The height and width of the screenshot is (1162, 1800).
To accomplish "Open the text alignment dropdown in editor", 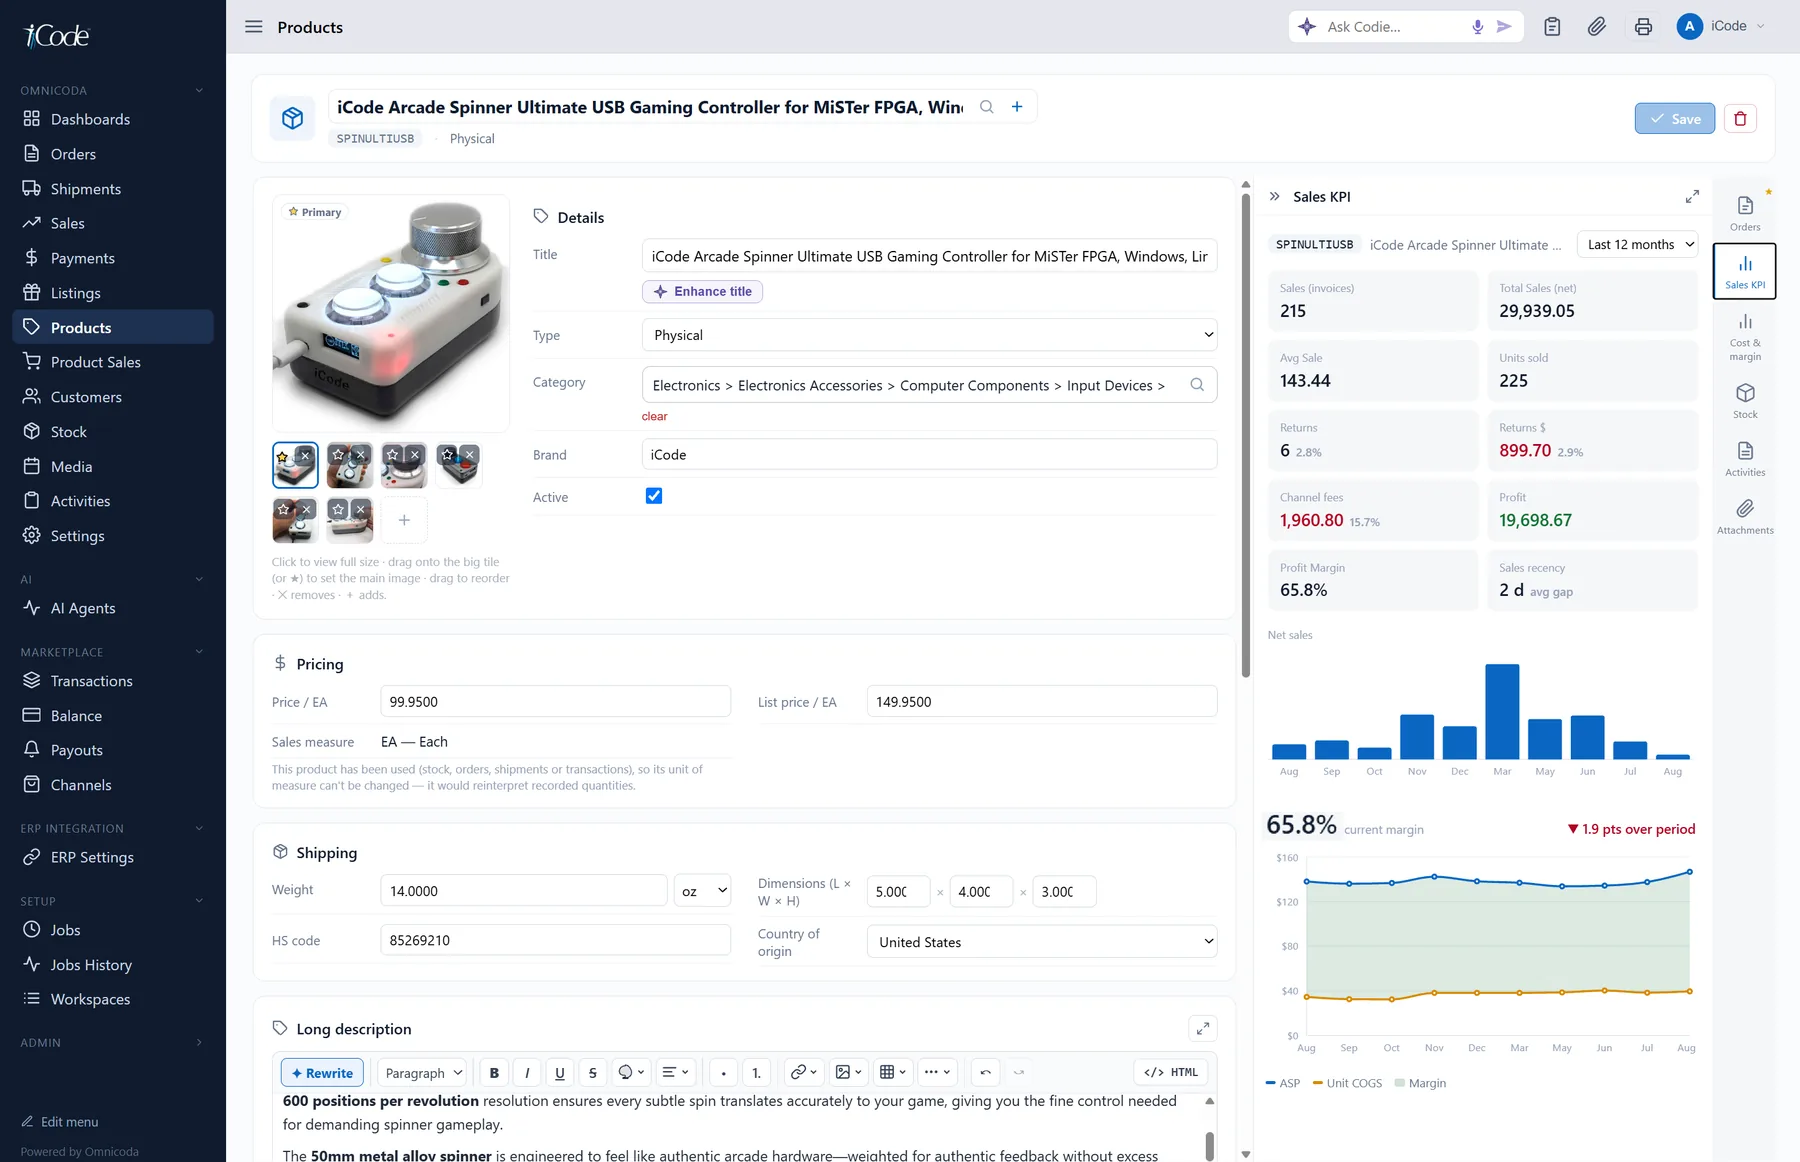I will [675, 1072].
